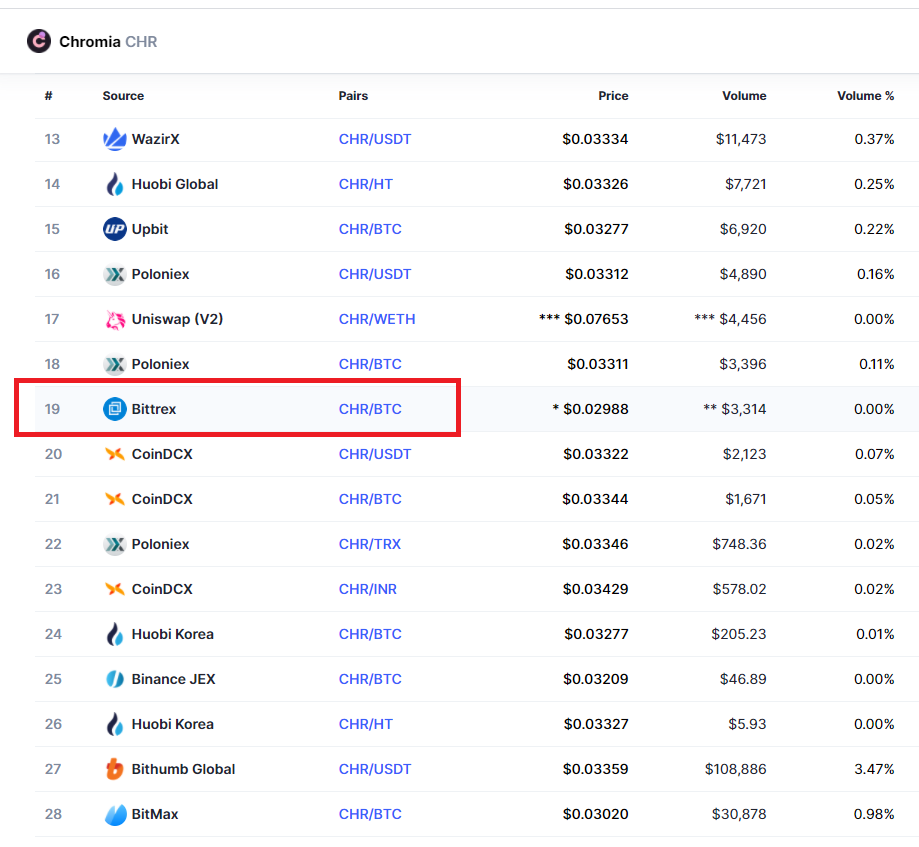
Task: Click the $30,878 volume cell
Action: click(739, 814)
